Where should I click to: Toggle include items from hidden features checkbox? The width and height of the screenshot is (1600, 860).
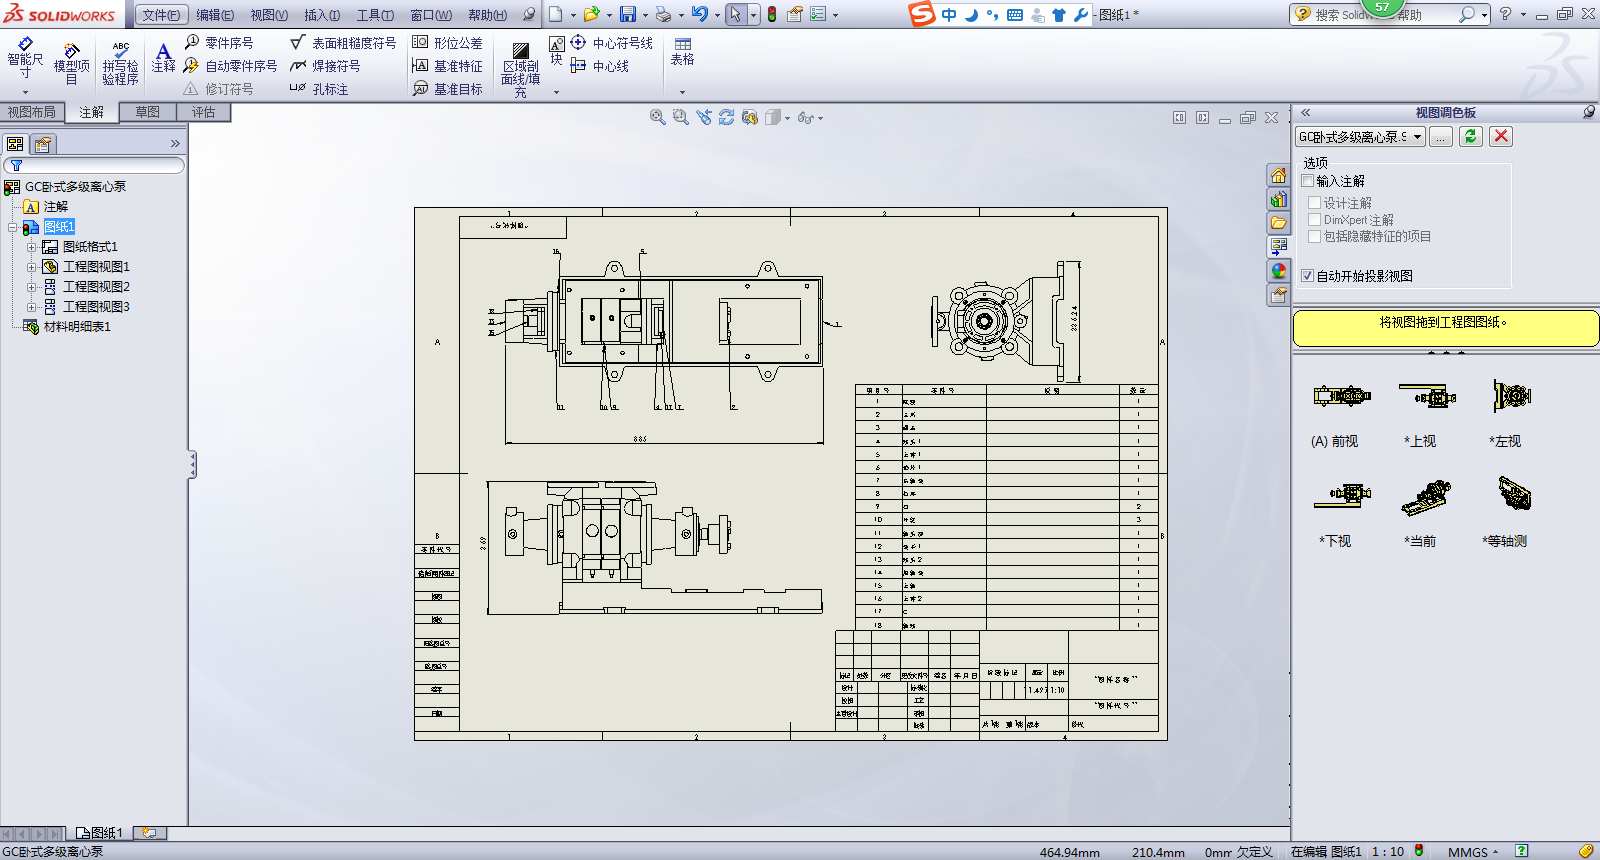pos(1315,237)
